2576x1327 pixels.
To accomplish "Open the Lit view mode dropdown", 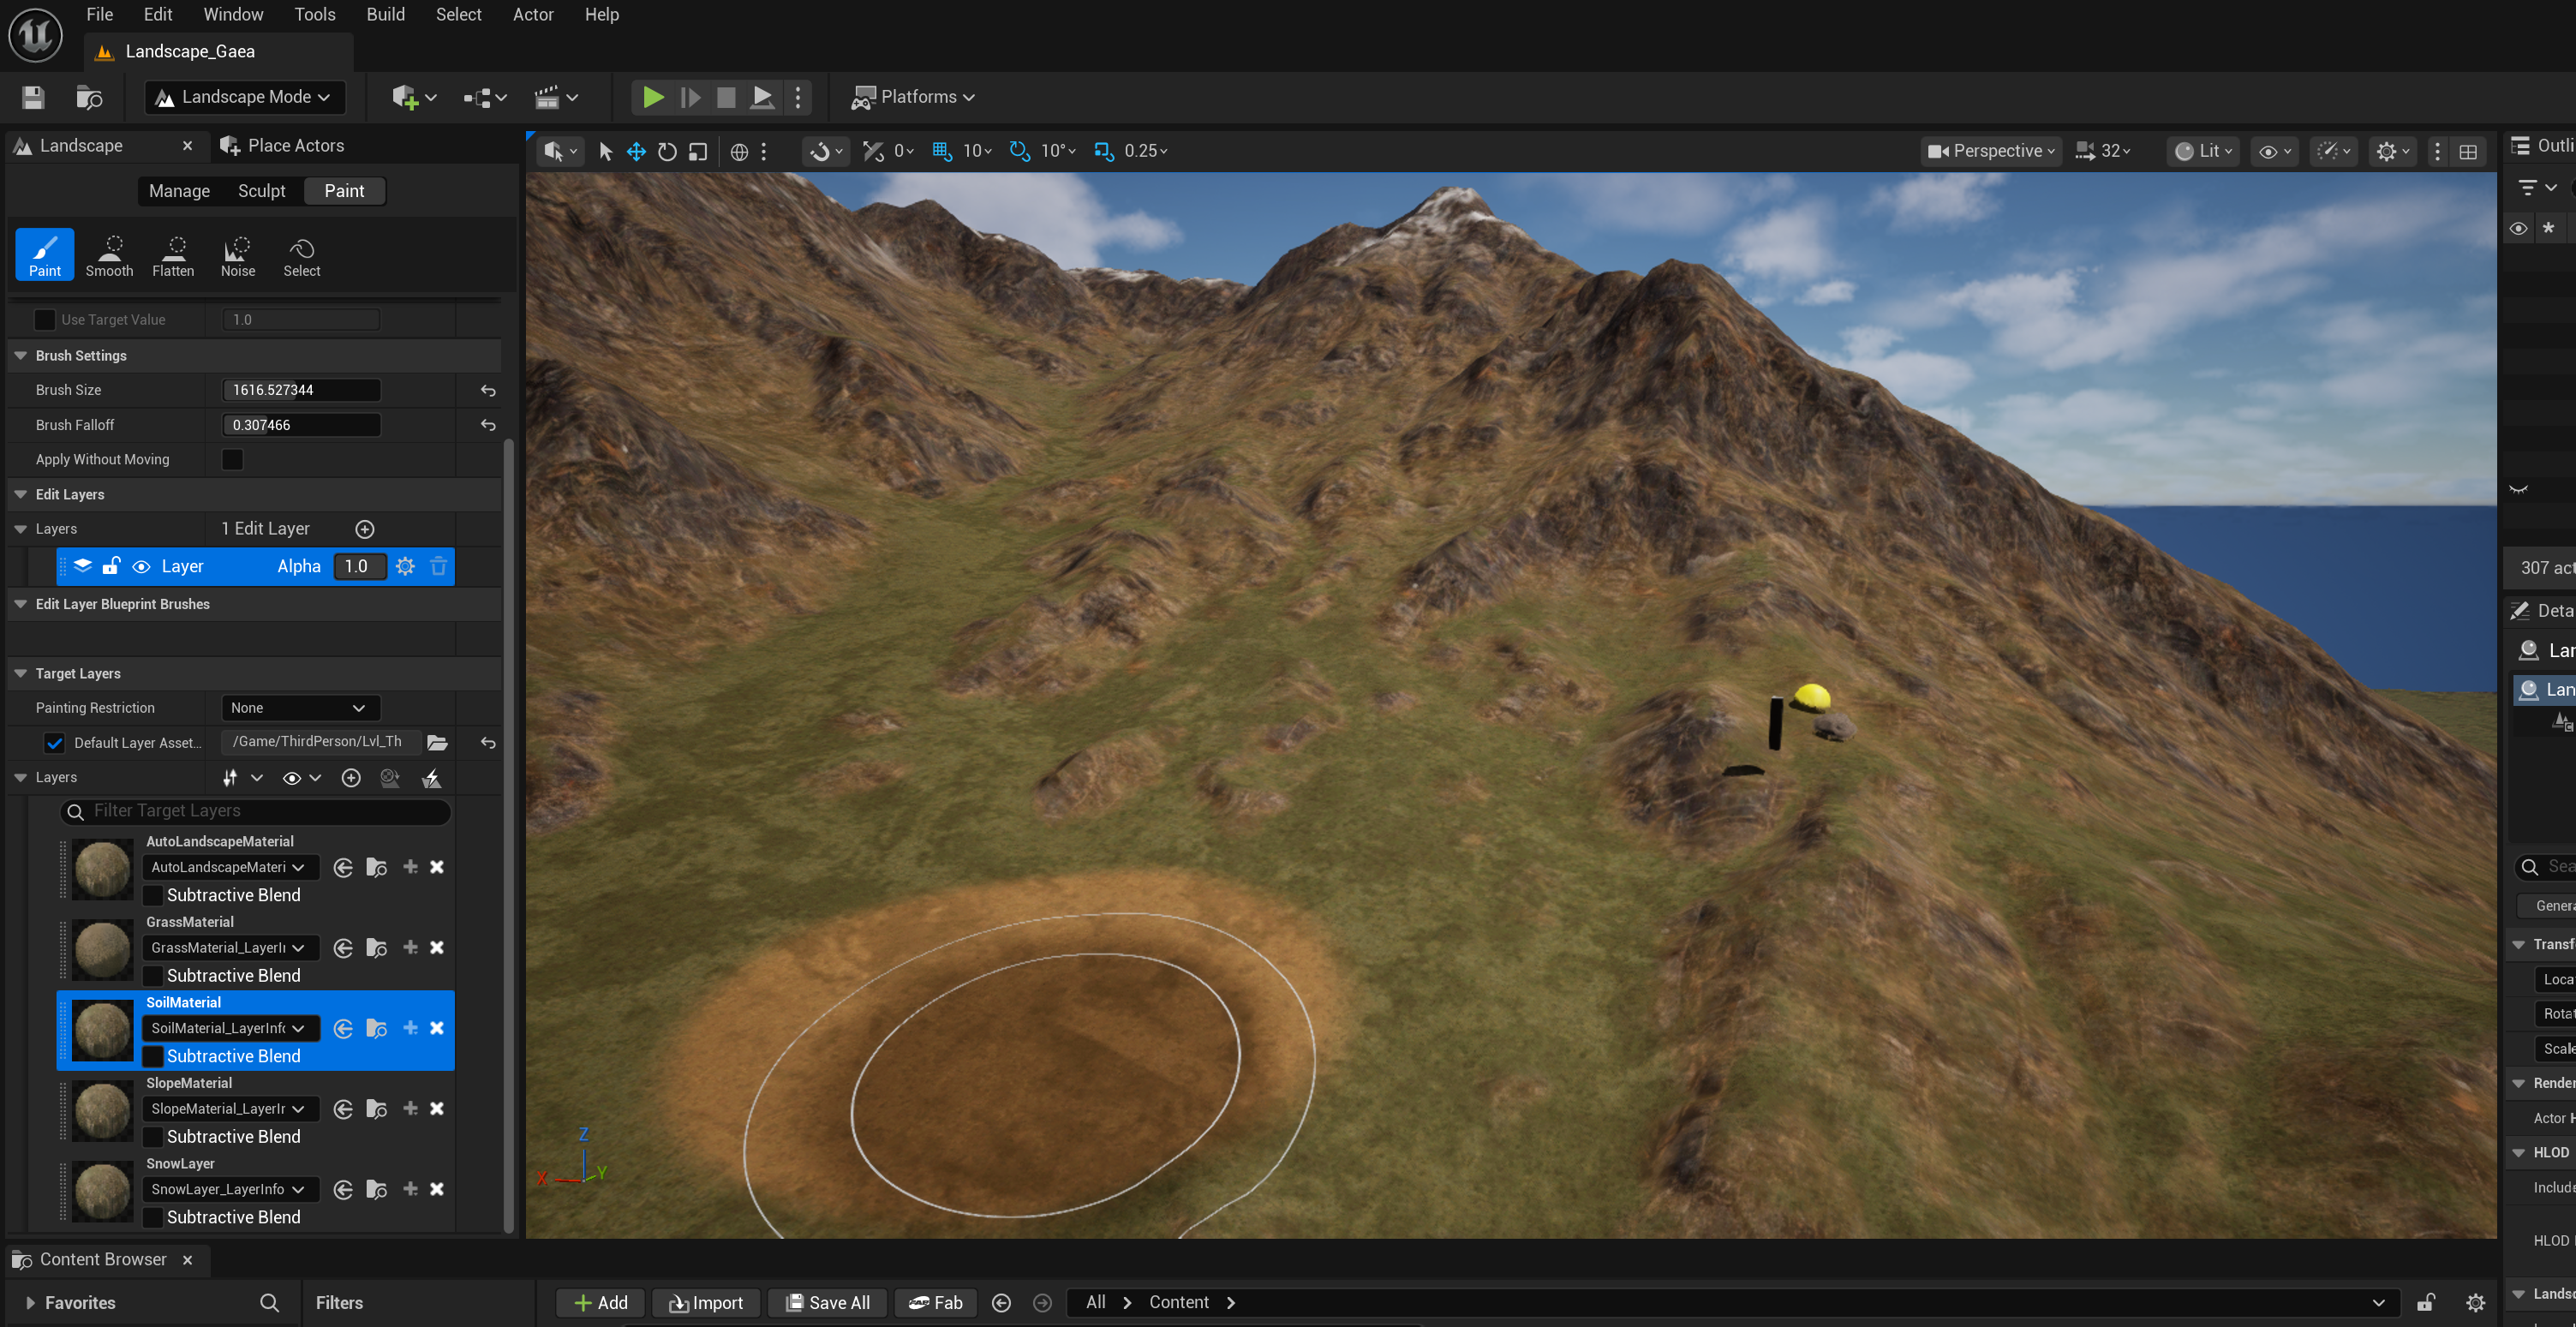I will click(2203, 151).
